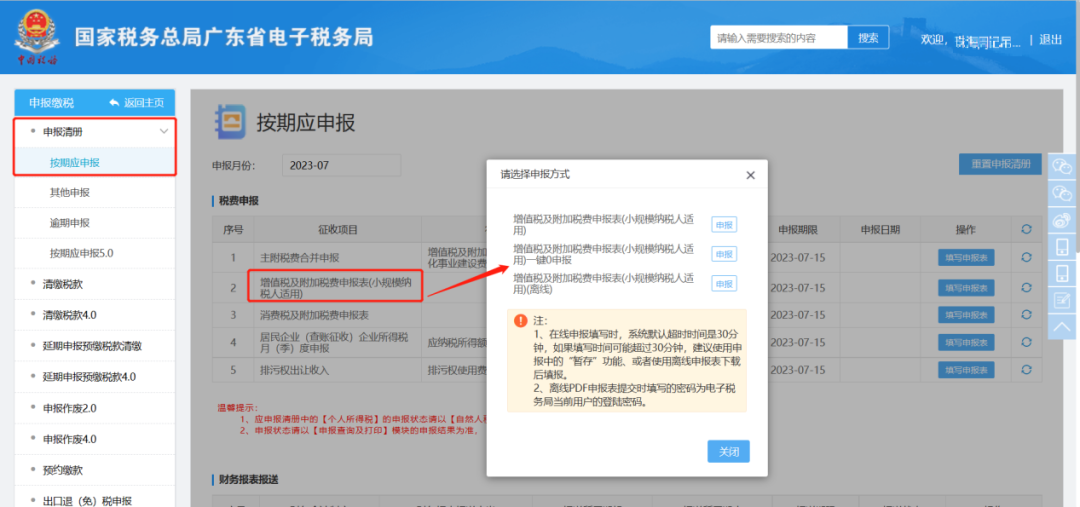
Task: Open the topmost WeChat icon in floating bar
Action: 1063,166
